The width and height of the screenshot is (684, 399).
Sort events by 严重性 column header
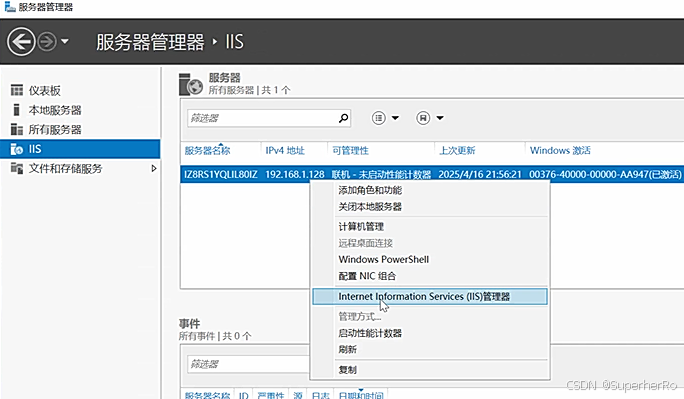pyautogui.click(x=270, y=395)
